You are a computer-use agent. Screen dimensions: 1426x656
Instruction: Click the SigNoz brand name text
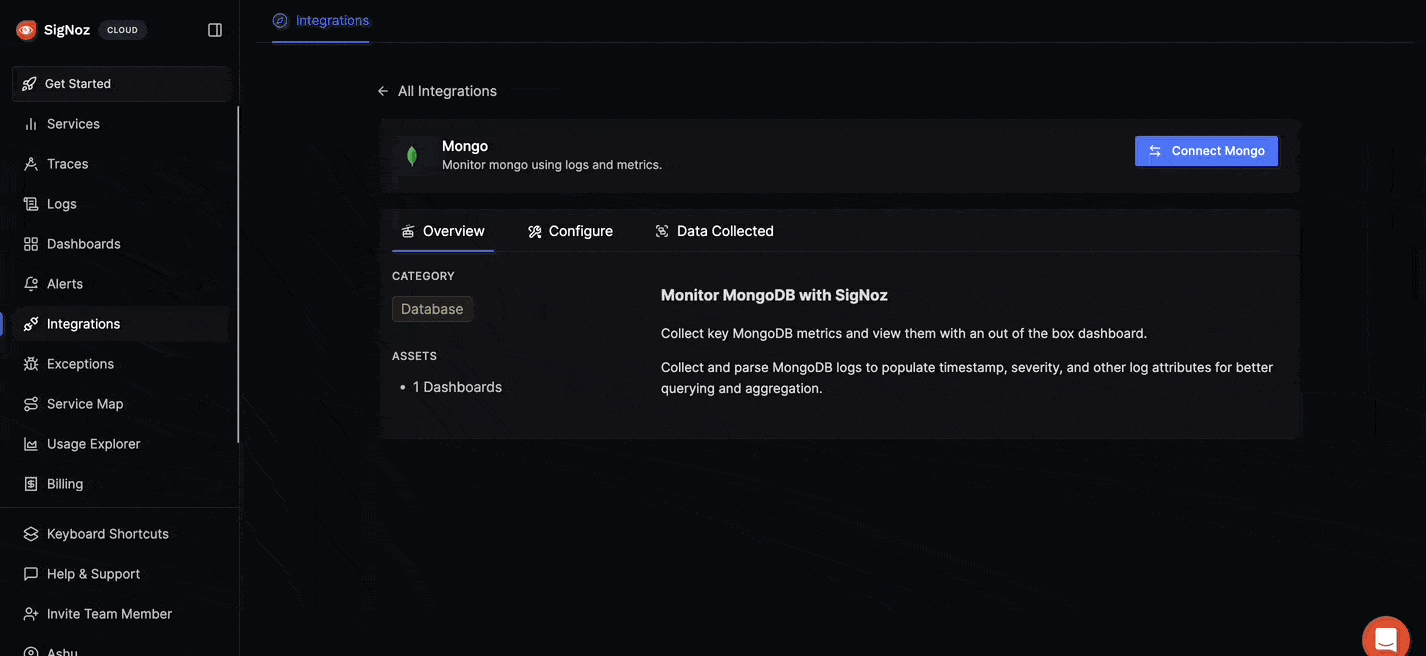click(67, 30)
